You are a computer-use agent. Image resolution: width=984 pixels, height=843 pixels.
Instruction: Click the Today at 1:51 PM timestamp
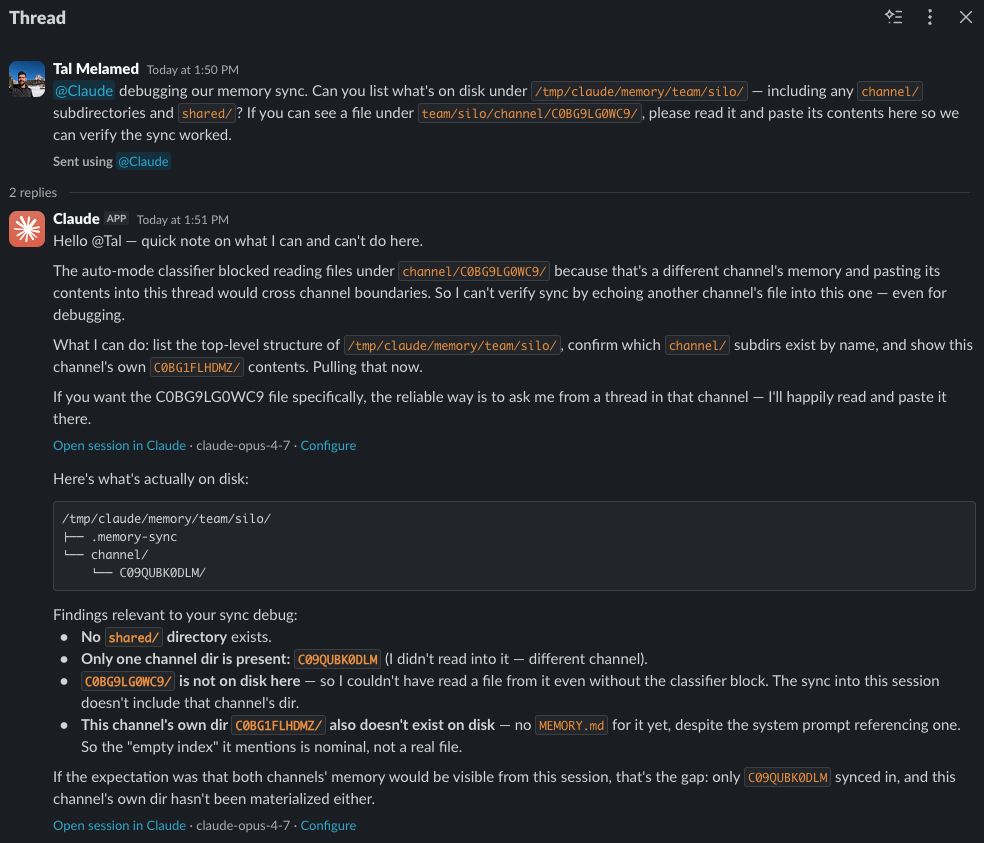pos(183,220)
